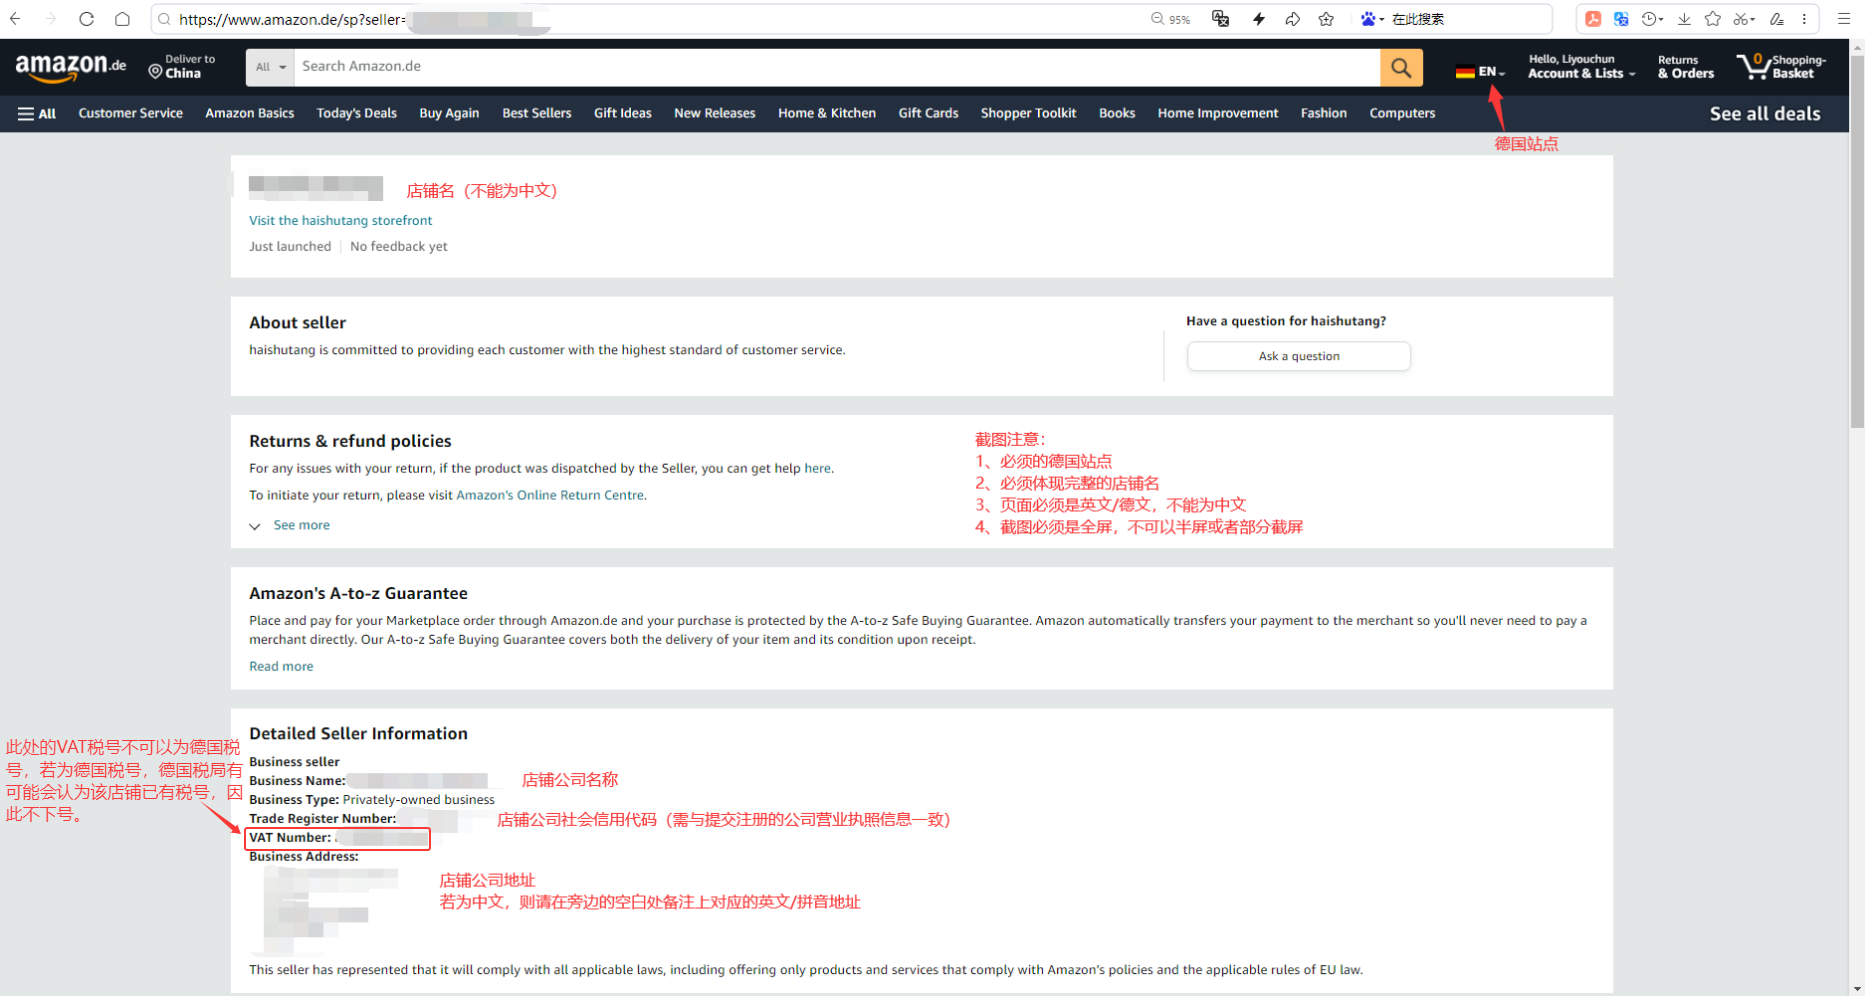Go to Customer Service
This screenshot has width=1865, height=996.
(x=130, y=113)
